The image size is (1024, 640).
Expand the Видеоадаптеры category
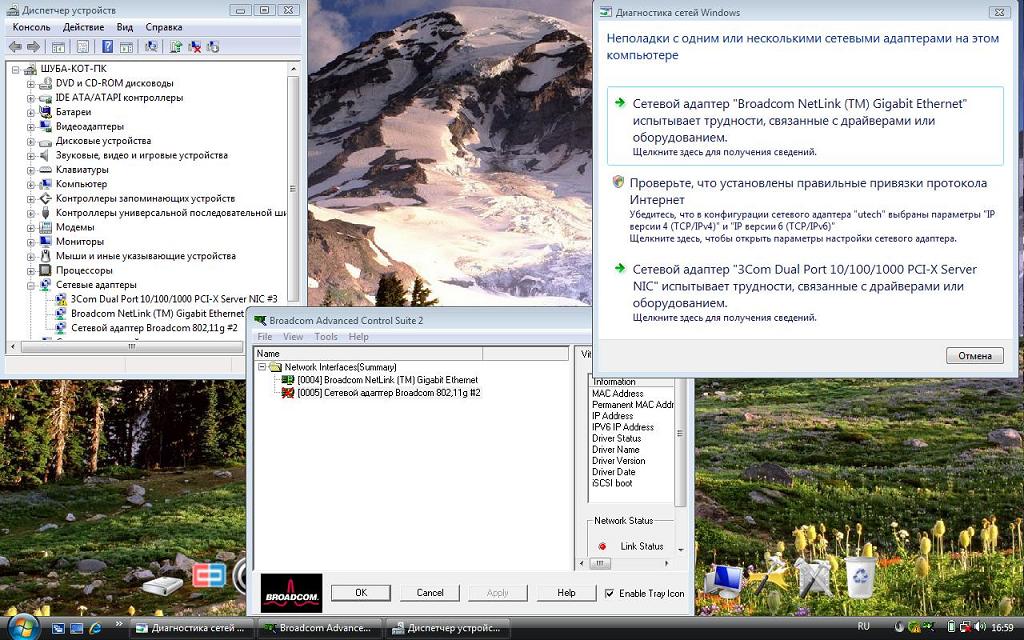(x=31, y=127)
